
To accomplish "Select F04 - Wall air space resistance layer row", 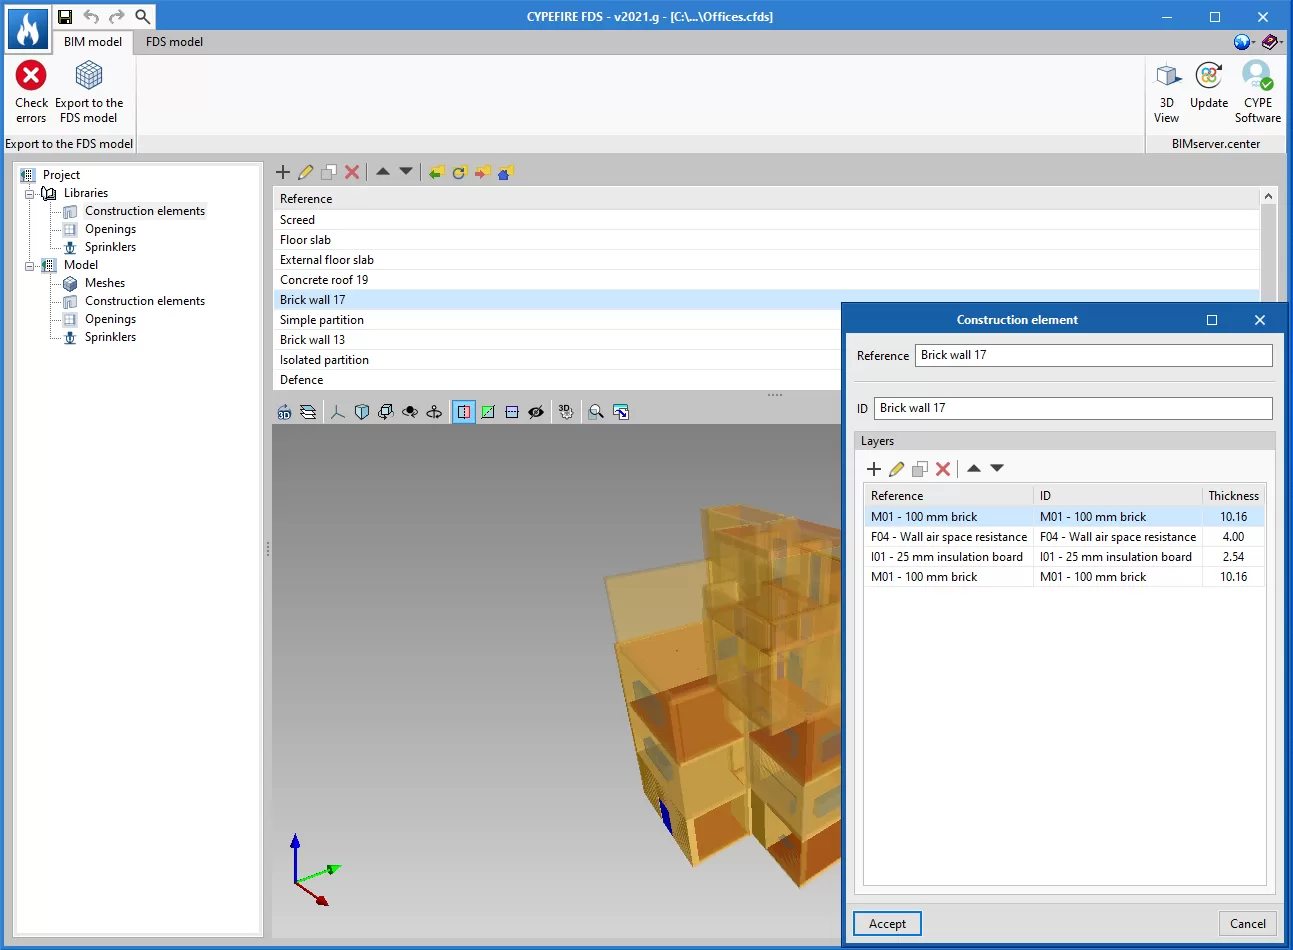I will [x=1064, y=537].
